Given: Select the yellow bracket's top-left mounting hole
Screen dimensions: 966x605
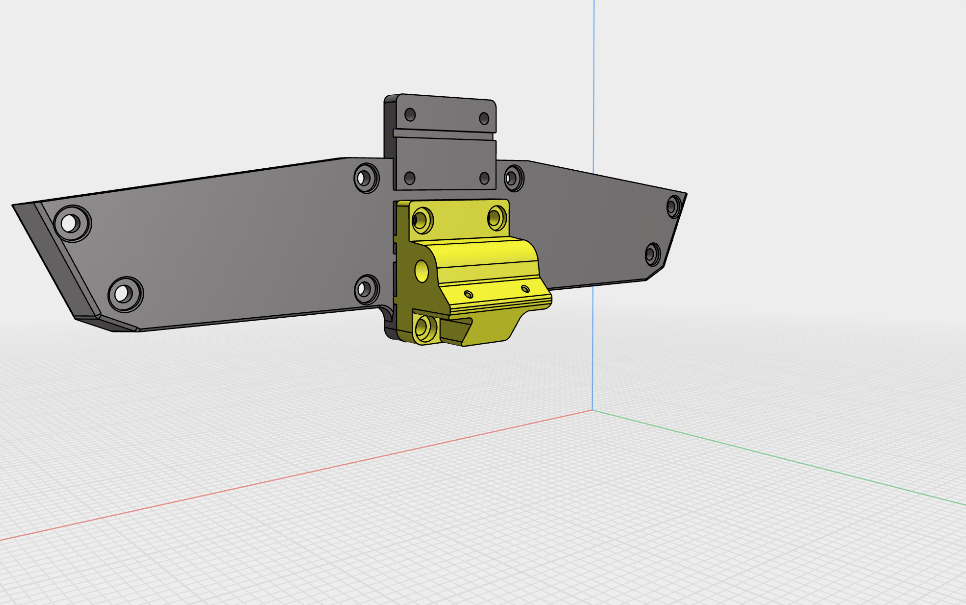Looking at the screenshot, I should coord(423,218).
